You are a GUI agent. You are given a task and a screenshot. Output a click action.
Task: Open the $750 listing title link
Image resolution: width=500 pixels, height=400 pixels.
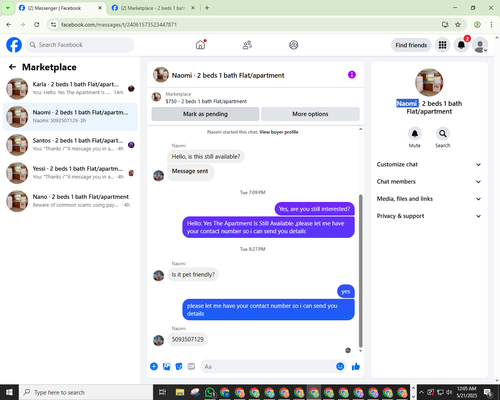pos(206,101)
